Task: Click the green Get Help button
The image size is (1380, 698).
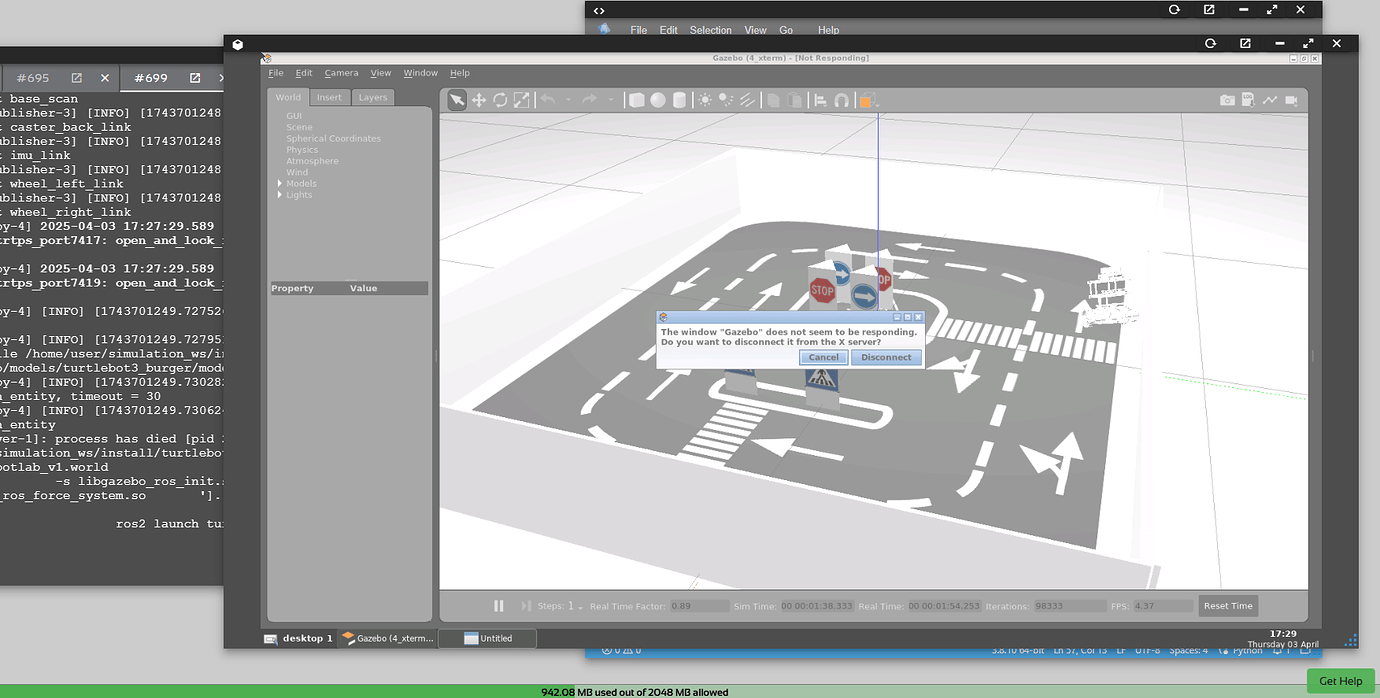Action: click(1340, 681)
